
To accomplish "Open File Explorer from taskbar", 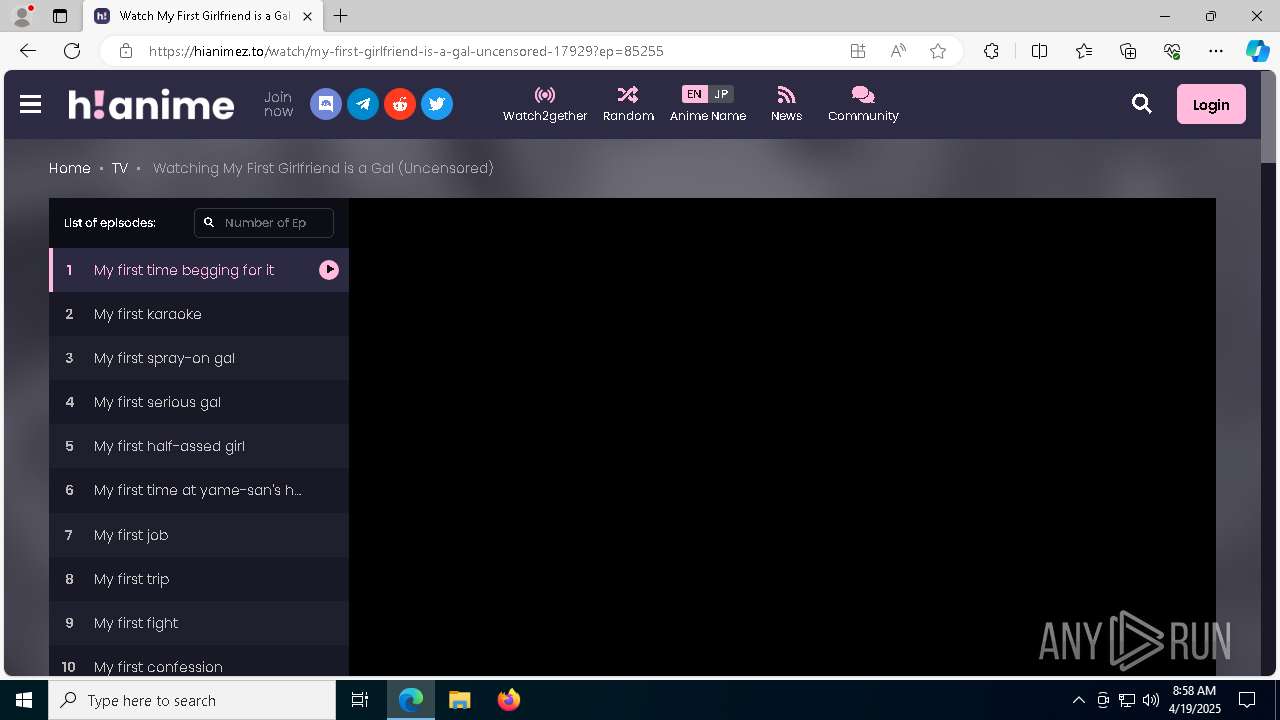I will [460, 700].
